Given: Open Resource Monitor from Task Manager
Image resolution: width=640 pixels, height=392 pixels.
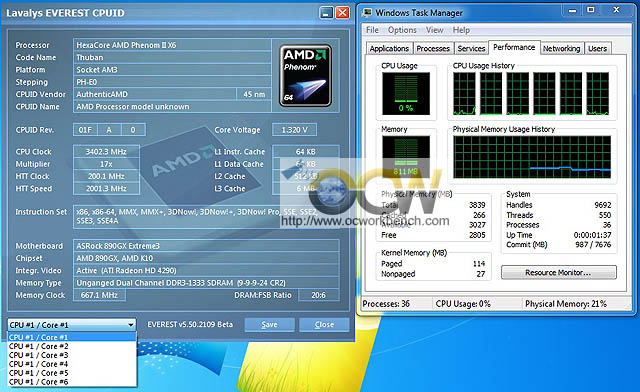Looking at the screenshot, I should click(558, 272).
